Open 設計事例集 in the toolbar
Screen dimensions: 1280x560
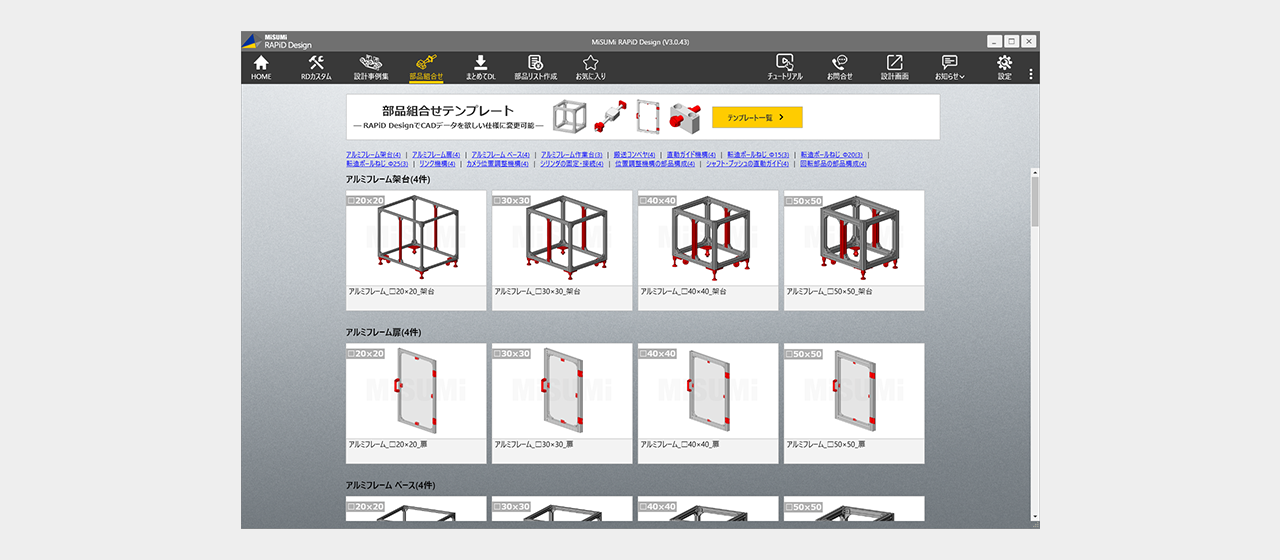[371, 66]
